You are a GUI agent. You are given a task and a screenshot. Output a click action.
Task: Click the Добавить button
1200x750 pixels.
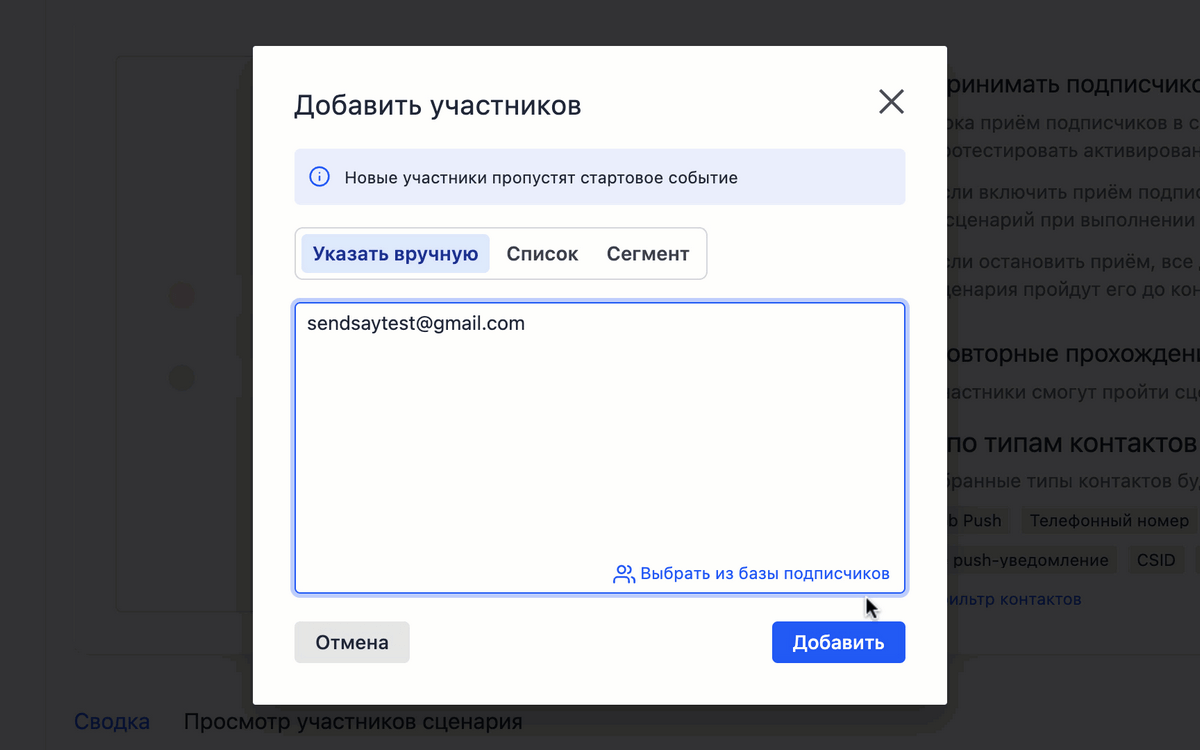[x=838, y=642]
